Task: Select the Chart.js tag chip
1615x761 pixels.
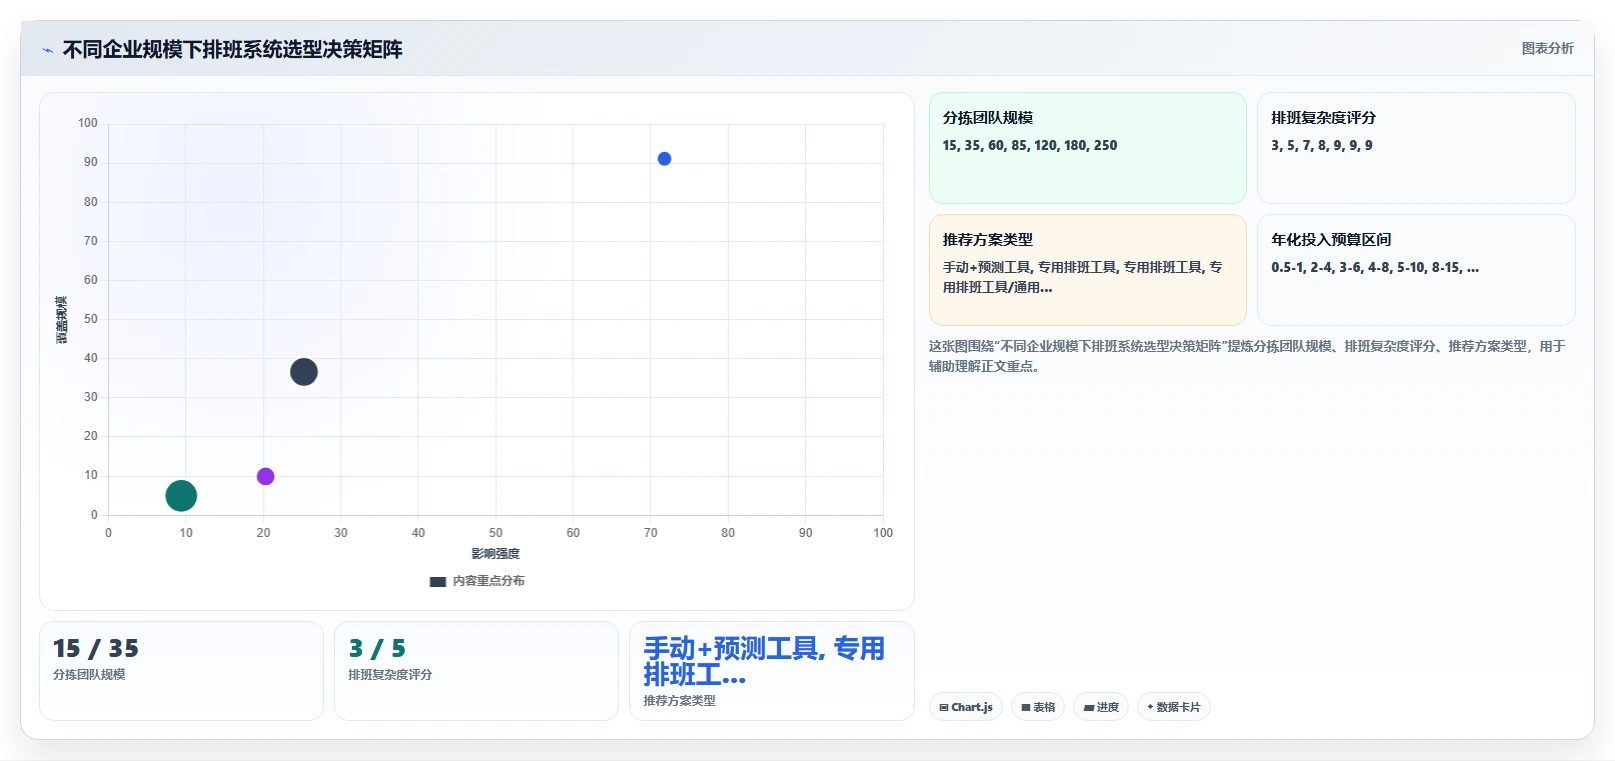Action: pyautogui.click(x=966, y=707)
